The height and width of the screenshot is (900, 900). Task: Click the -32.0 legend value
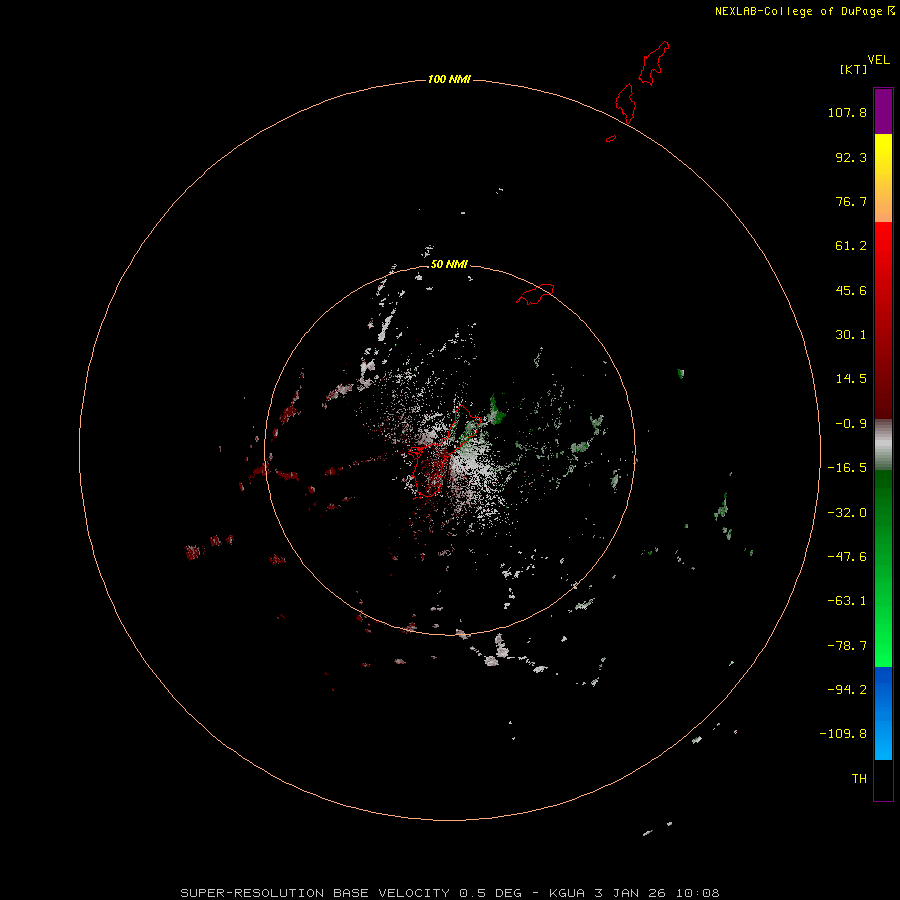click(x=847, y=513)
